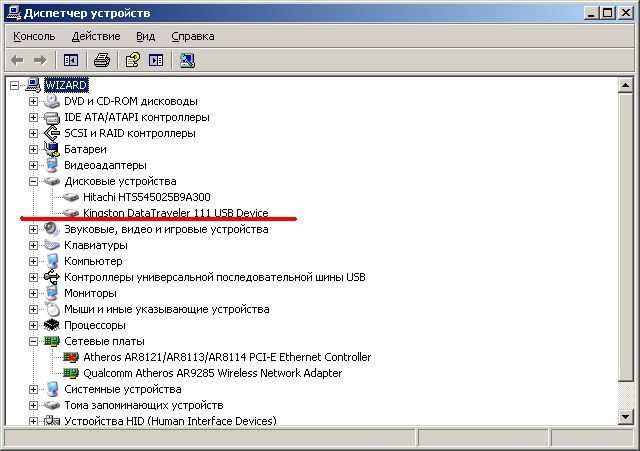Select the Процессоры category label
Viewport: 640px width, 451px height.
95,325
